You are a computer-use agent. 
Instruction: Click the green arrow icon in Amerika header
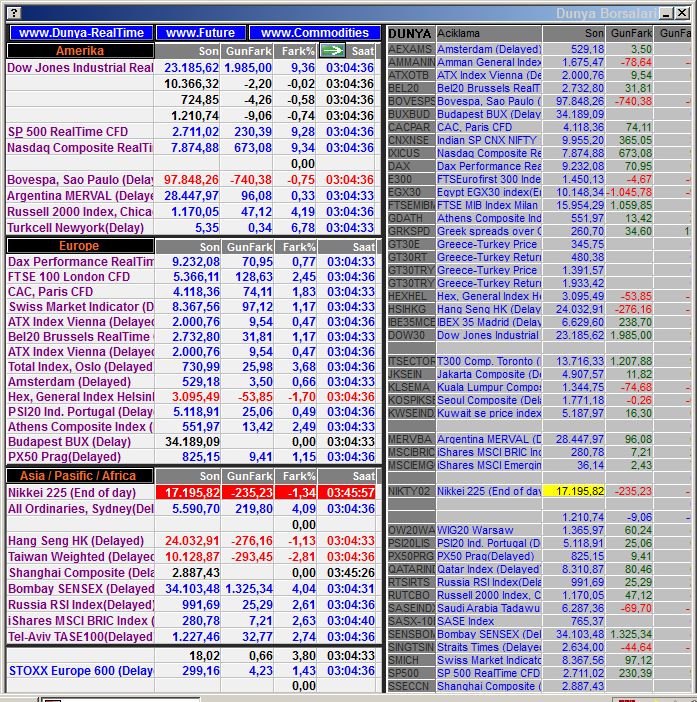tap(332, 51)
